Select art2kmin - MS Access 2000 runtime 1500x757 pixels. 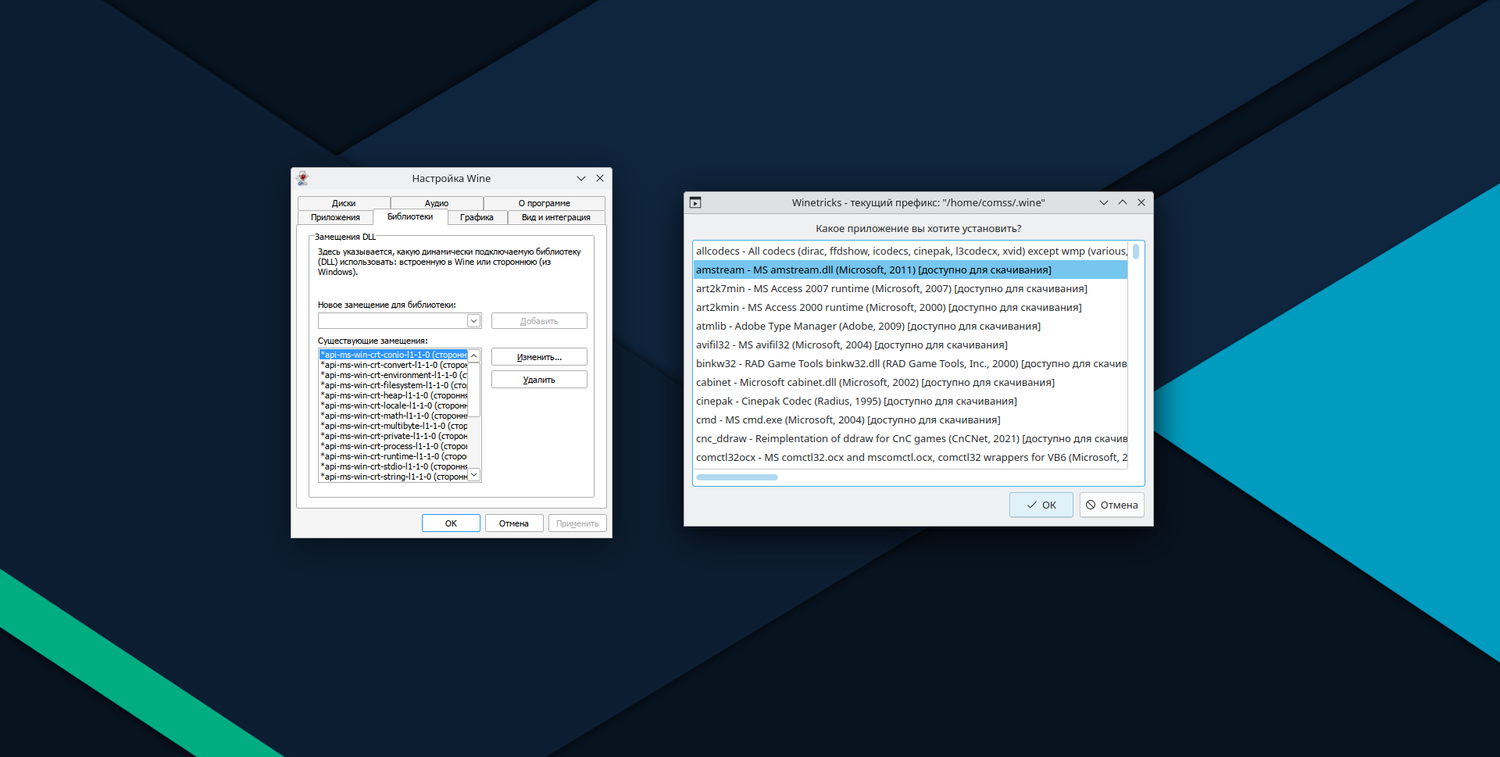click(911, 307)
